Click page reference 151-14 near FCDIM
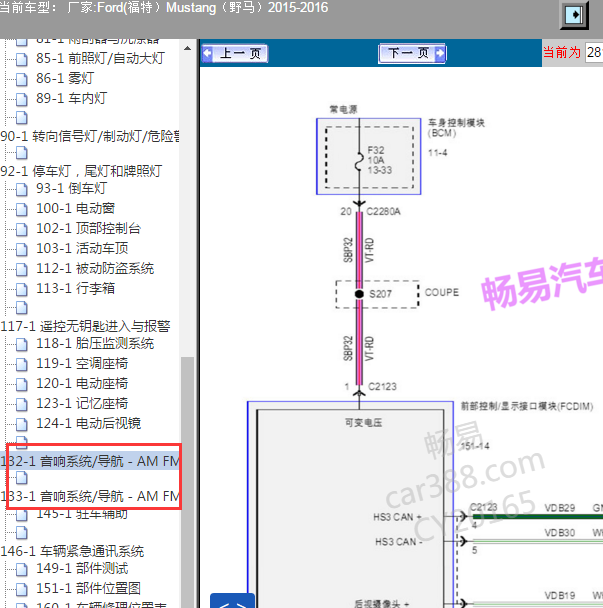Viewport: 603px width, 608px height. coord(475,446)
